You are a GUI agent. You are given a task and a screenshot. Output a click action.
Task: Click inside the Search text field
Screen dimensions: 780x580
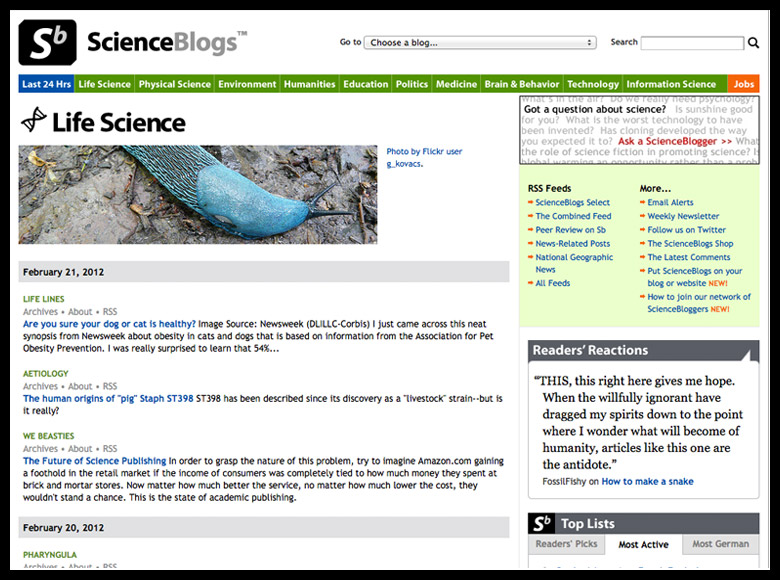point(693,43)
